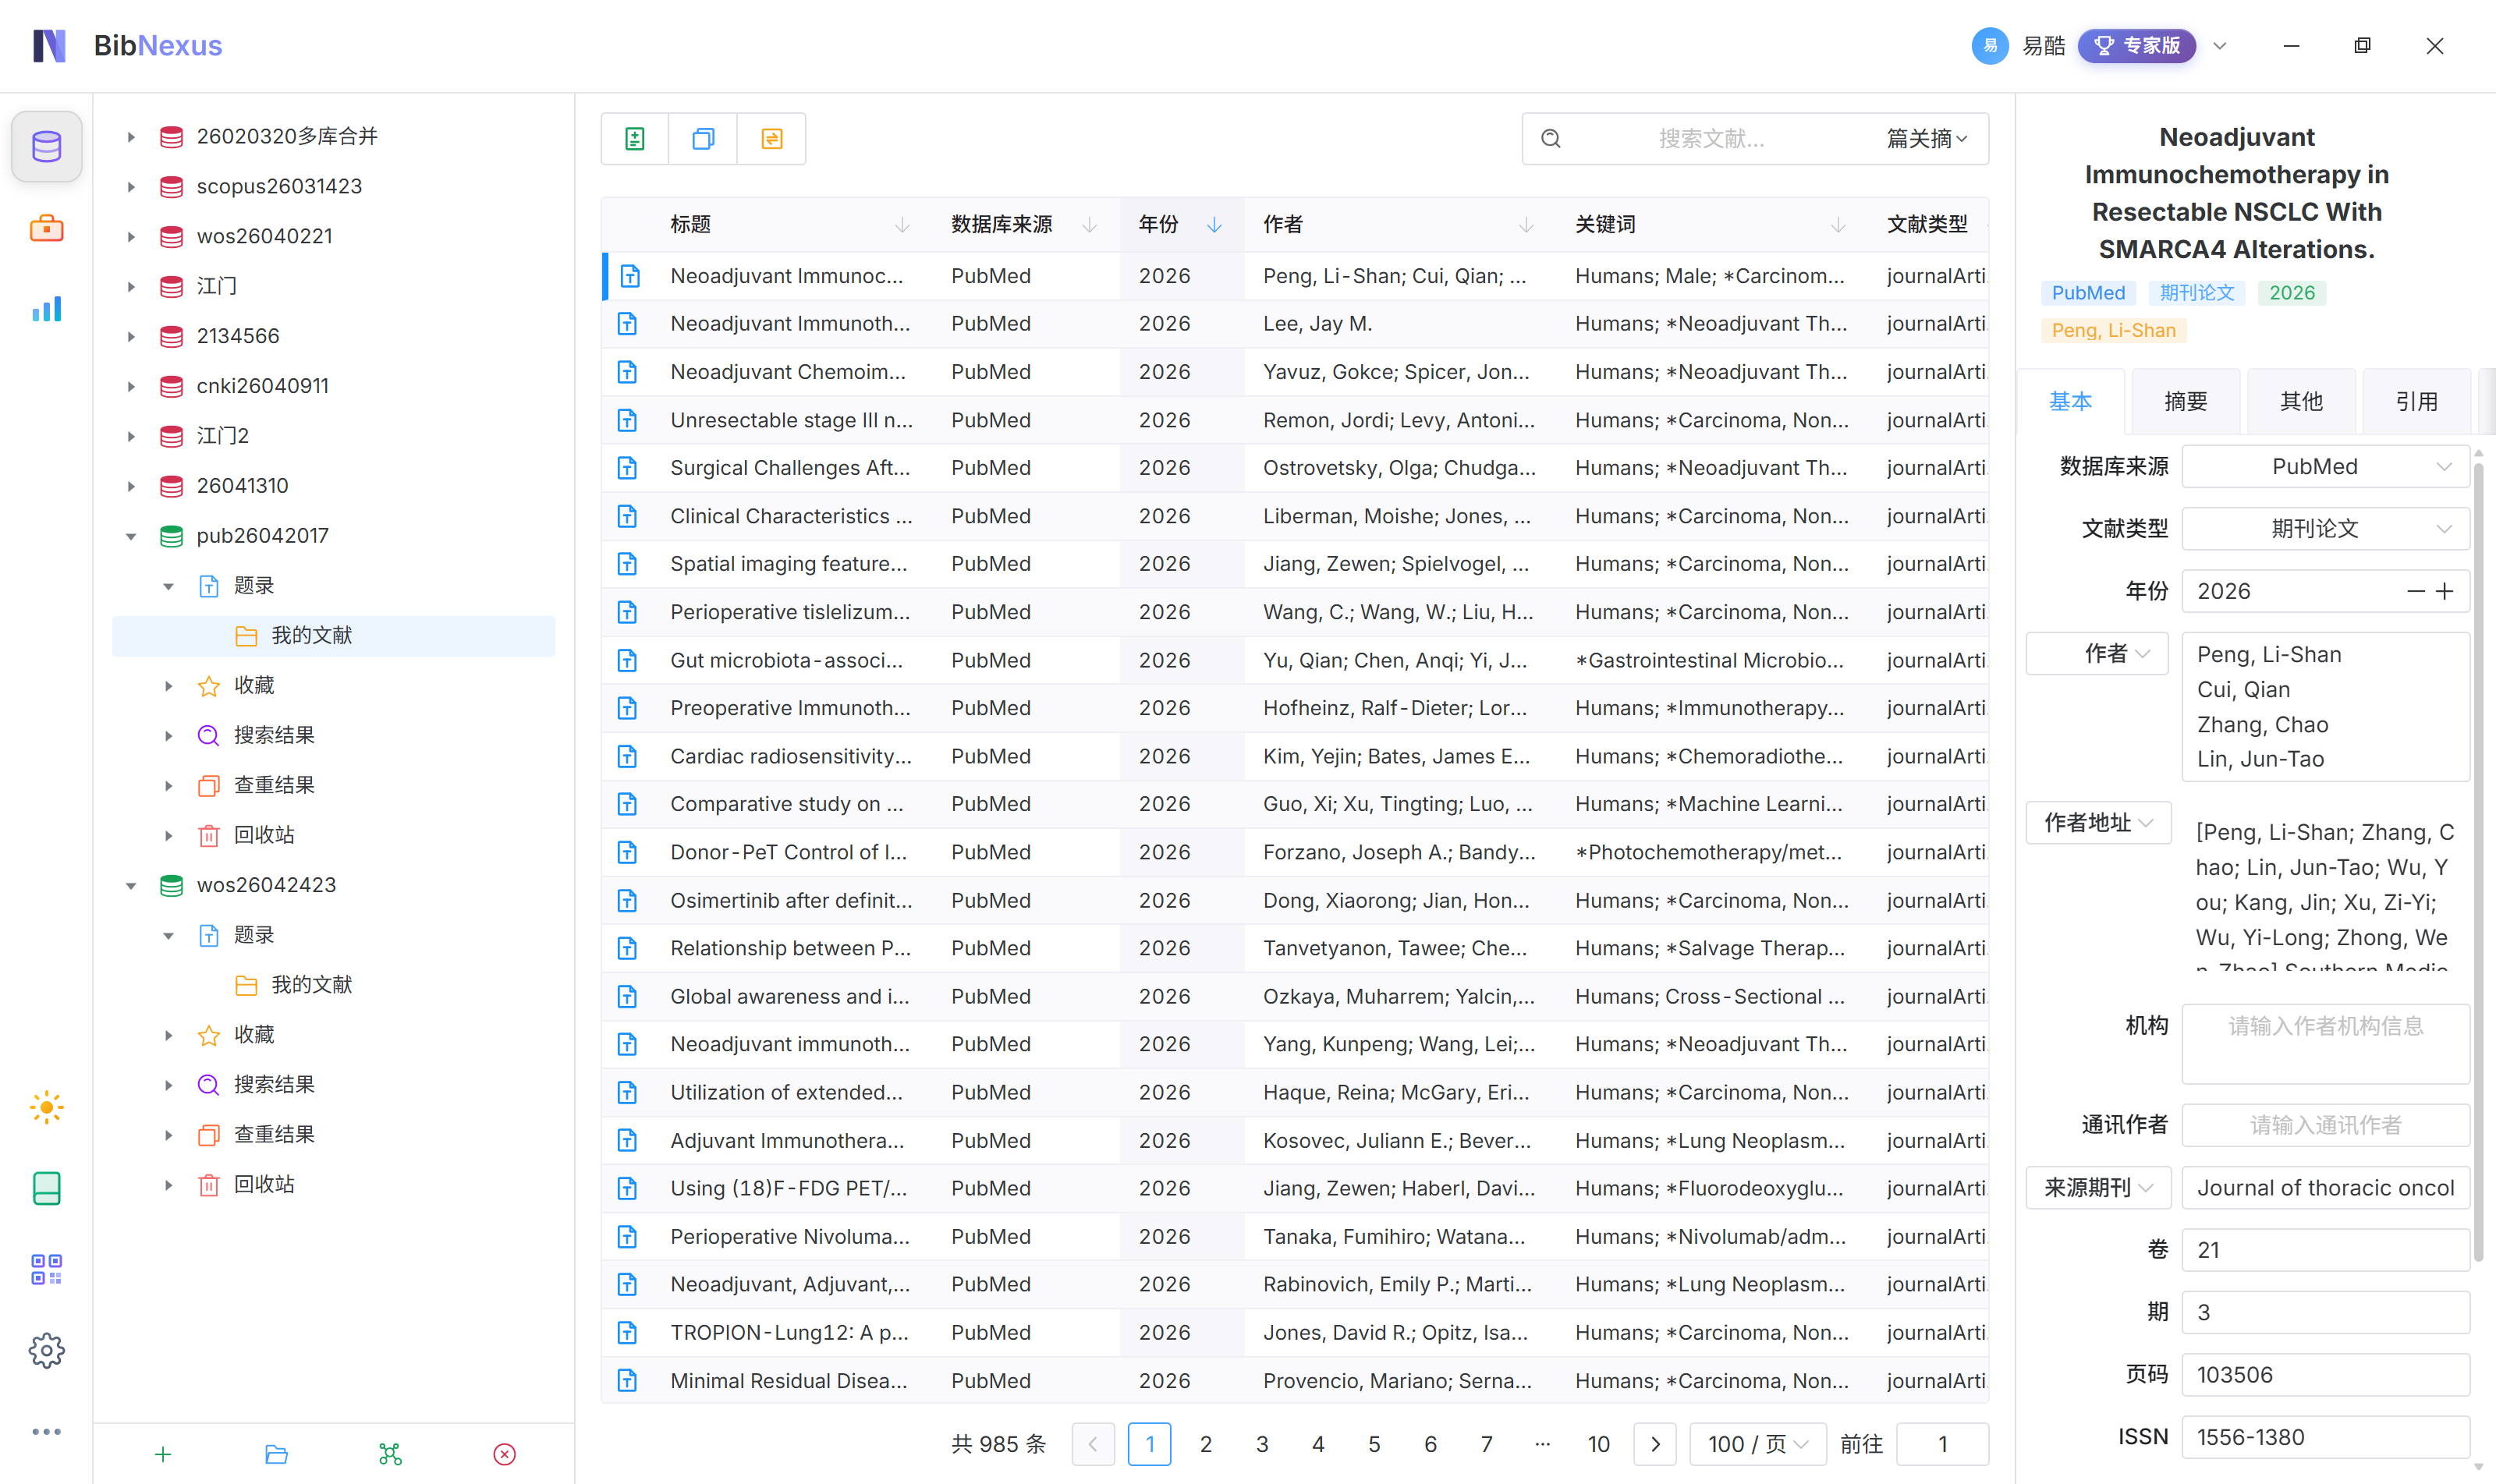Open the QR grid apps icon
Viewport: 2496px width, 1484px height.
(46, 1270)
